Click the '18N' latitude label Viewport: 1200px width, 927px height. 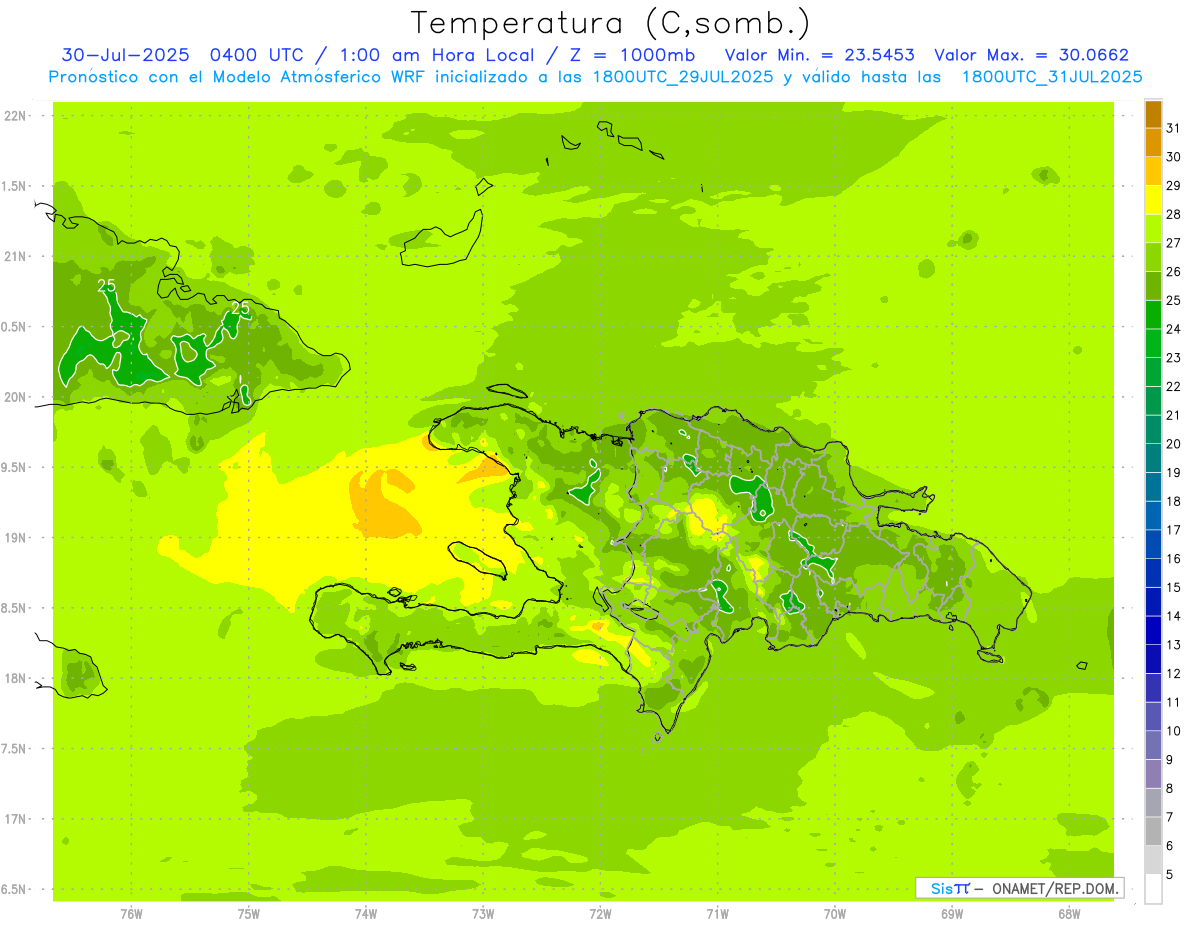point(14,679)
